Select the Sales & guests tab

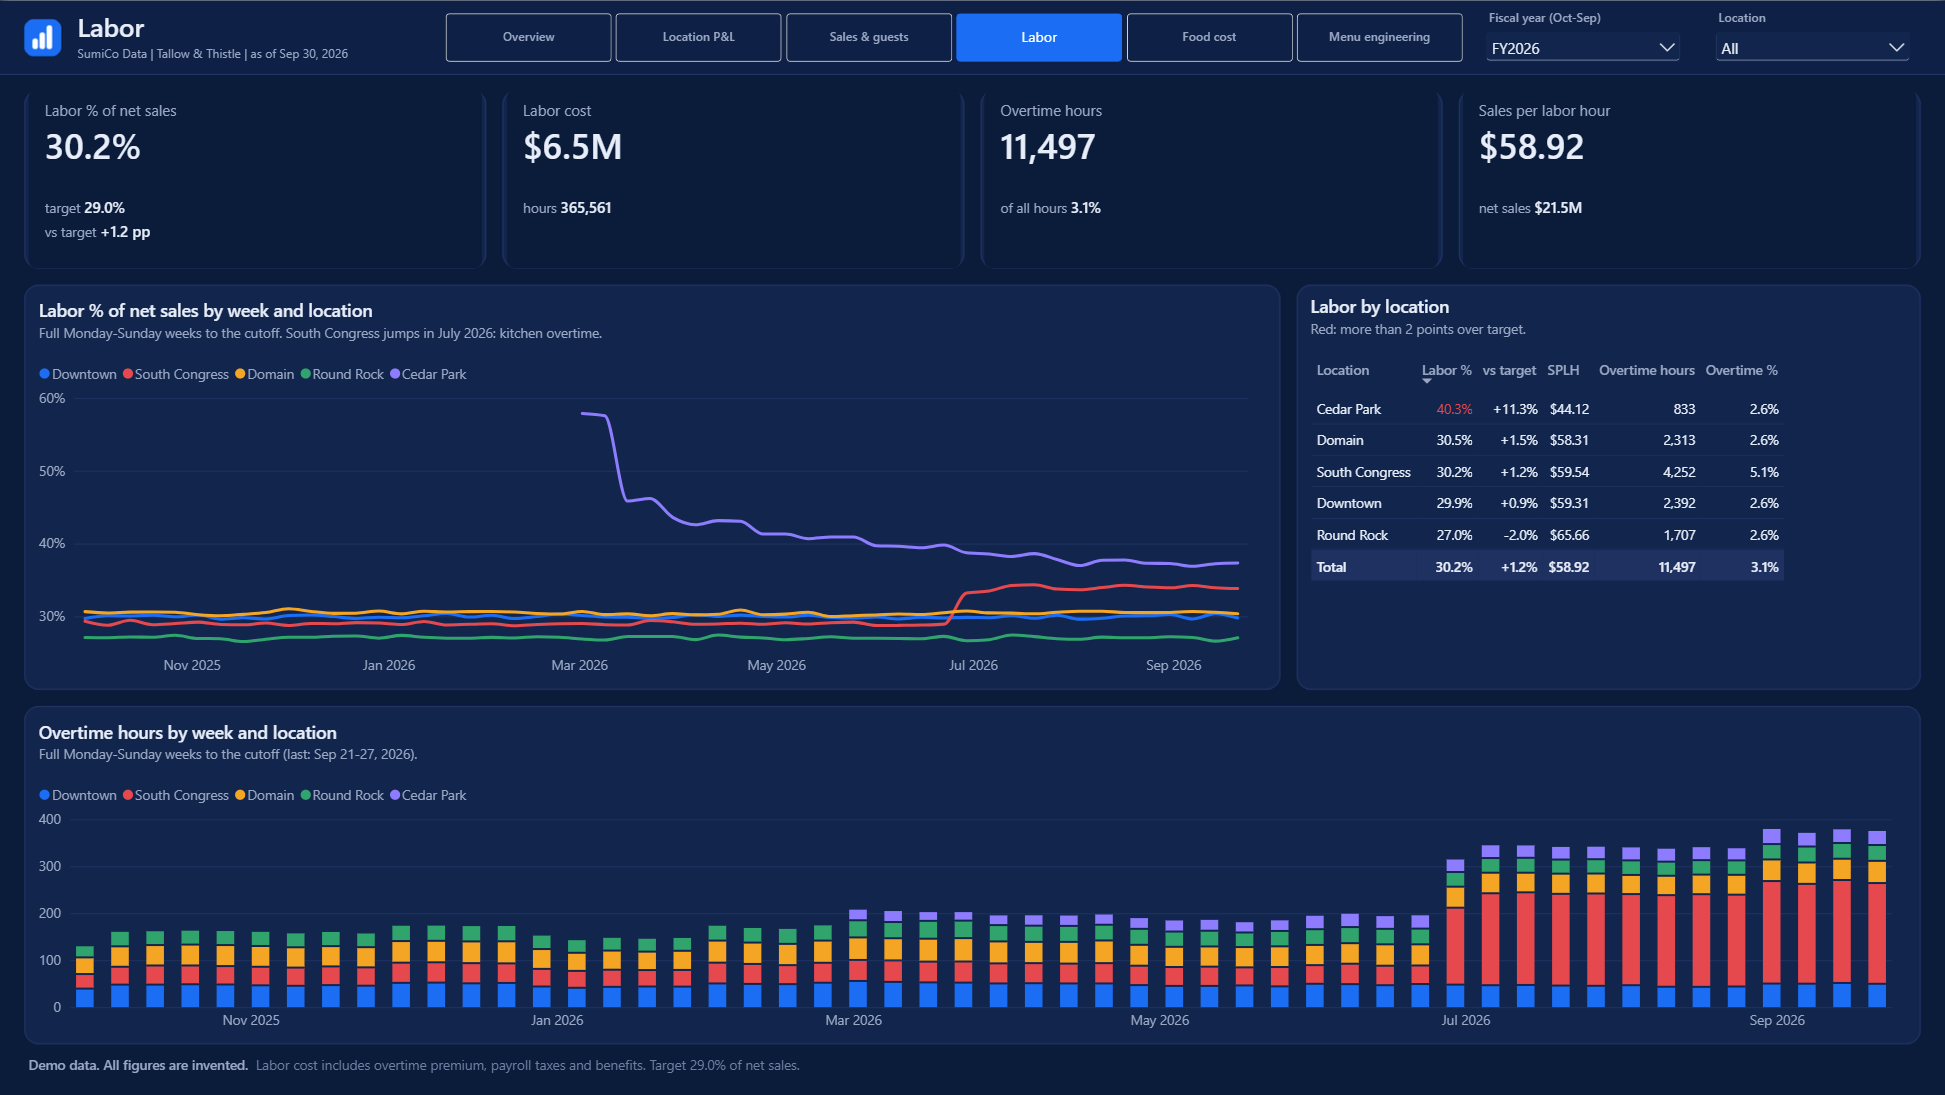click(869, 37)
